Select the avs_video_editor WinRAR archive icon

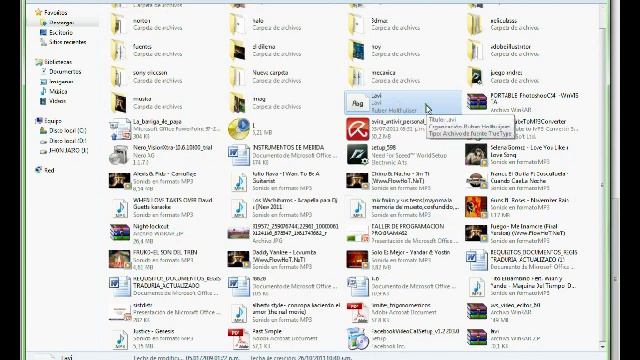point(476,311)
